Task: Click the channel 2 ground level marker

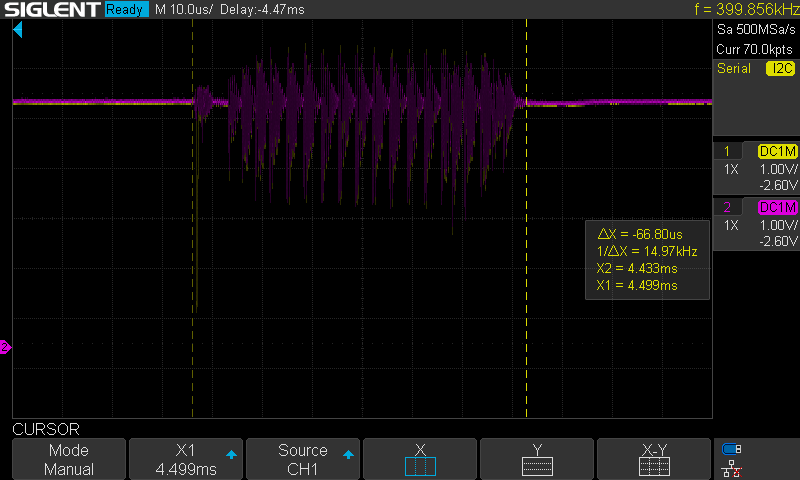Action: 5,347
